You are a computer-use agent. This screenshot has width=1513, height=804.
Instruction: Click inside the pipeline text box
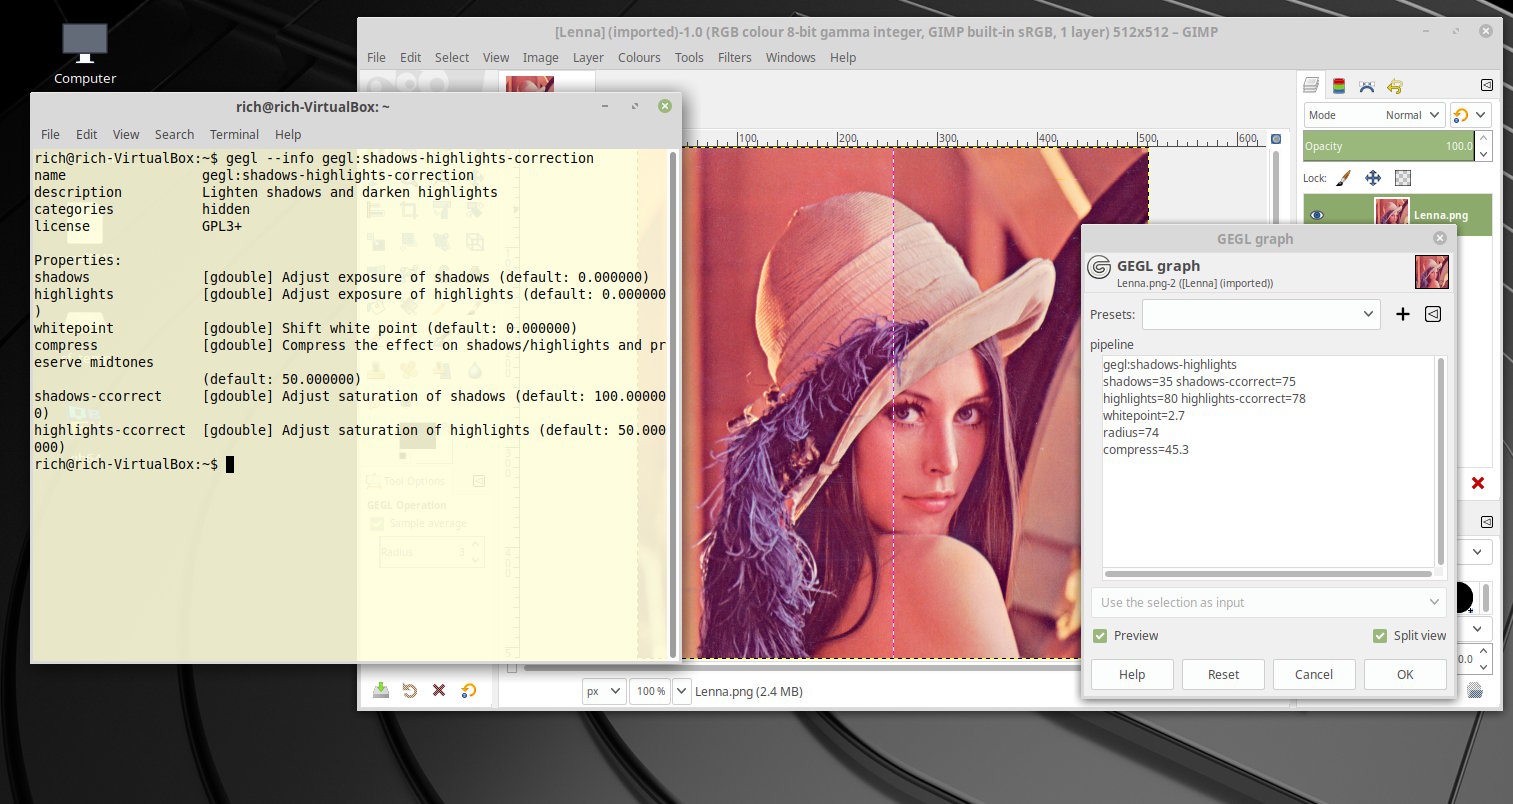1268,462
